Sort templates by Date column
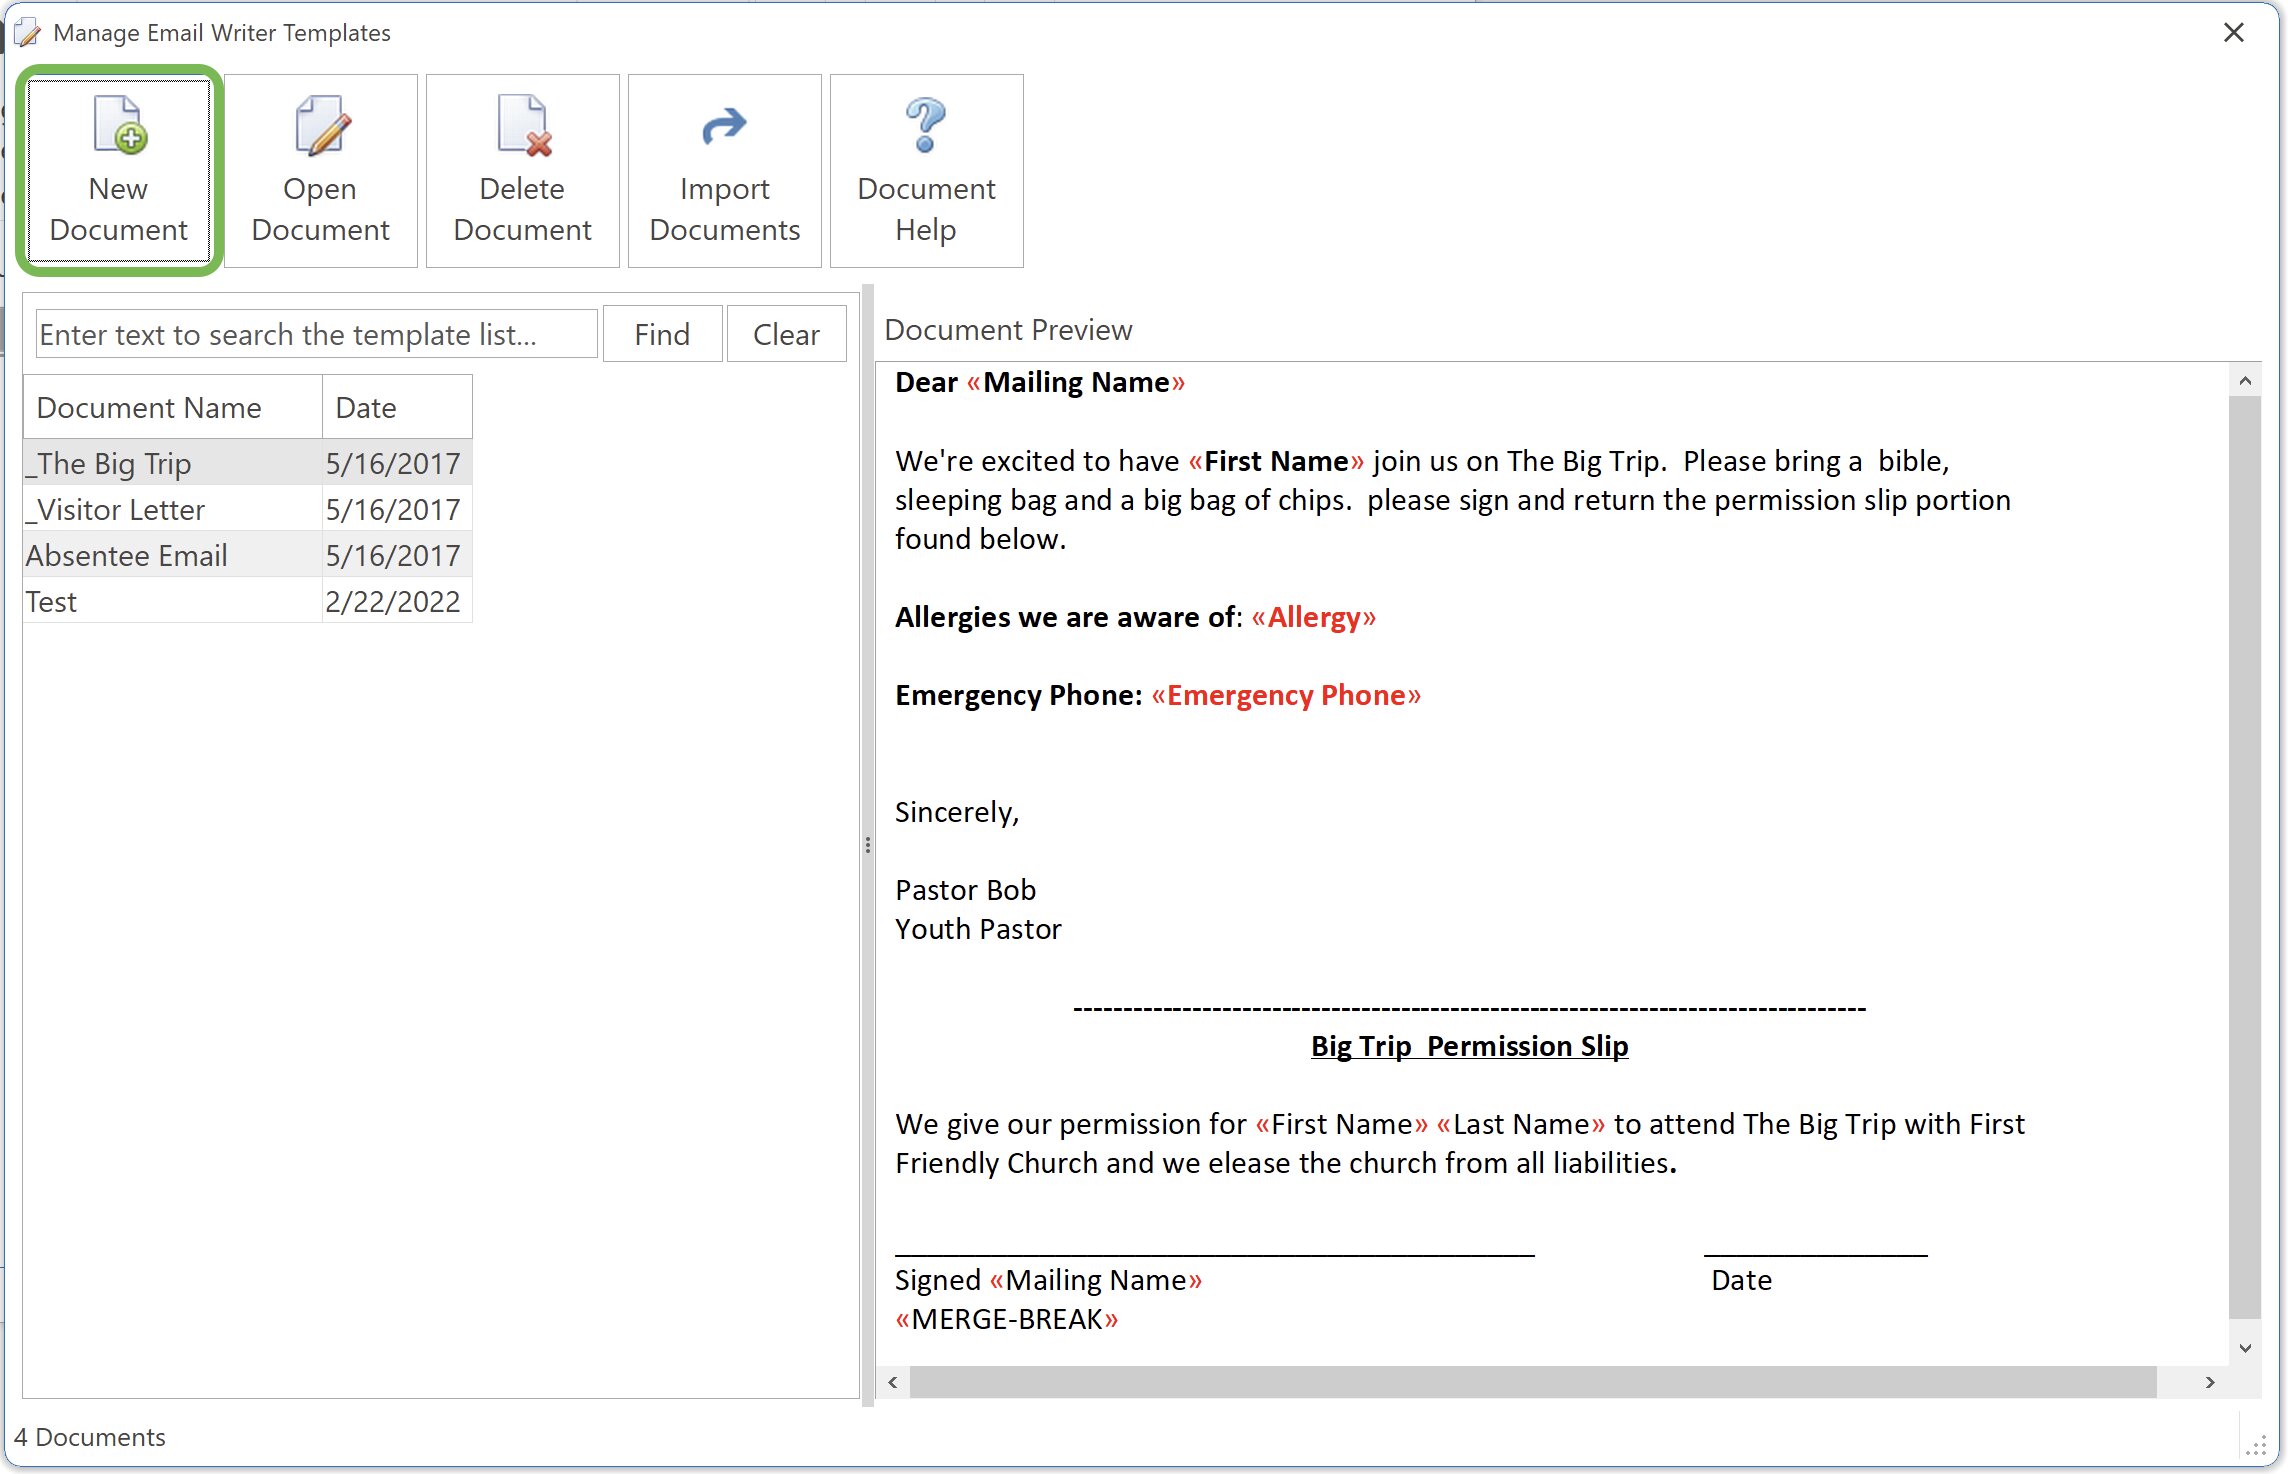 [x=366, y=406]
